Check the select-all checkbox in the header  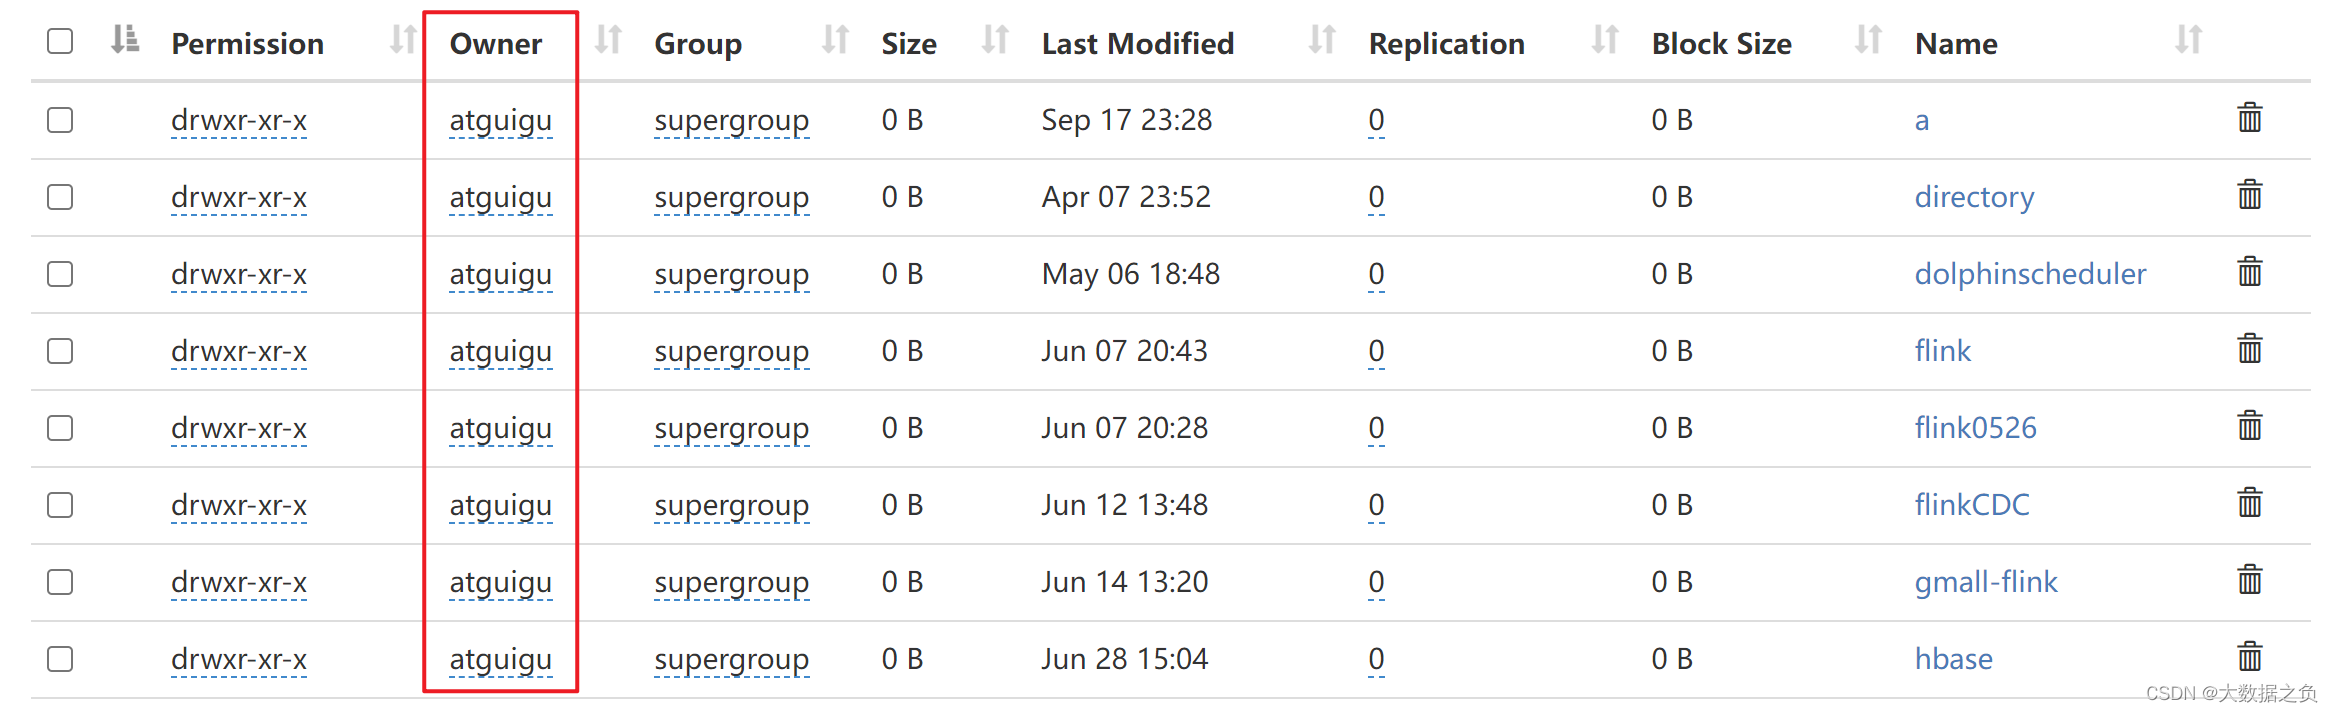(x=60, y=41)
